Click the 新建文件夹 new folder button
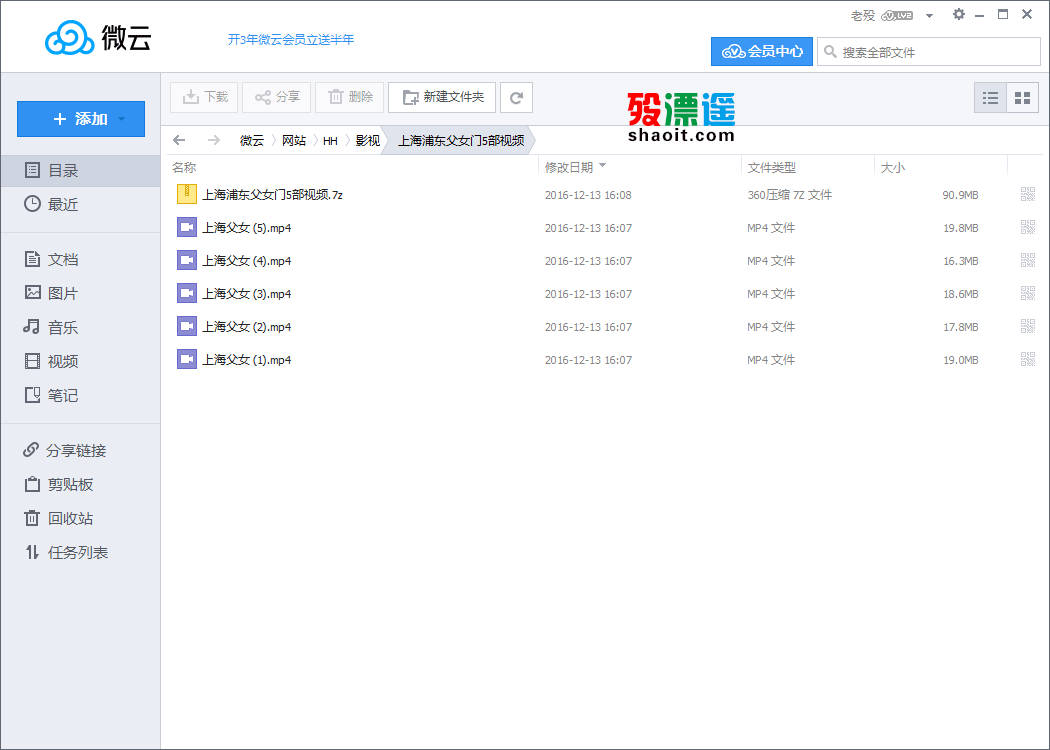 click(x=442, y=97)
